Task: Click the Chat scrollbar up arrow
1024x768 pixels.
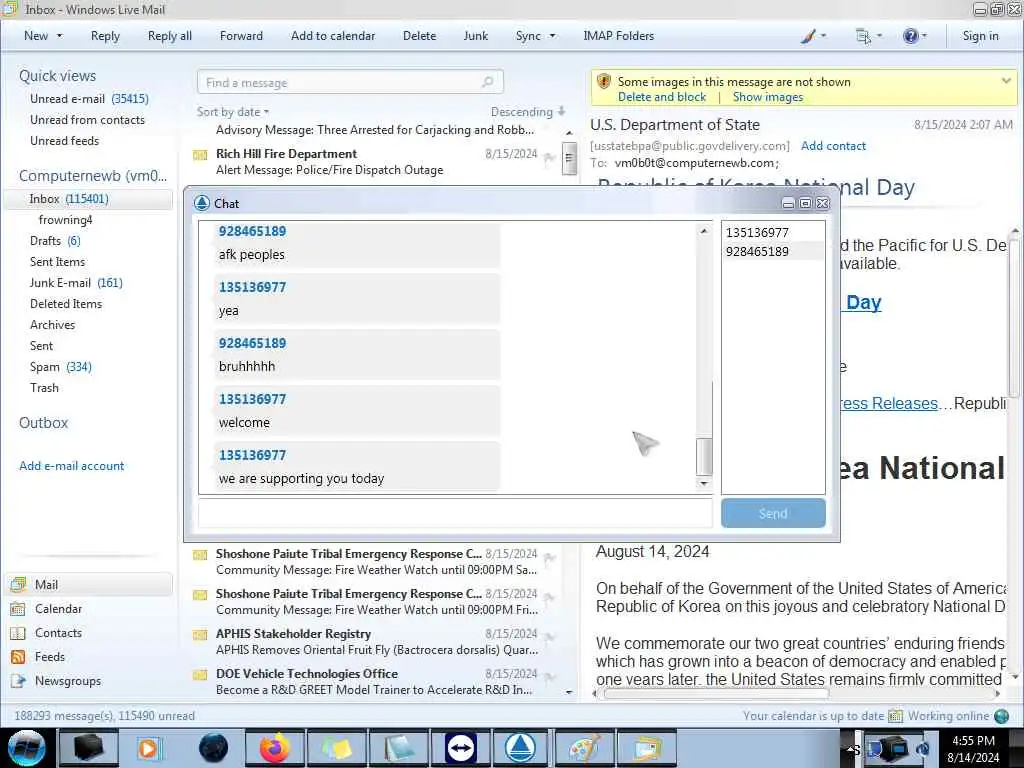Action: pos(703,231)
